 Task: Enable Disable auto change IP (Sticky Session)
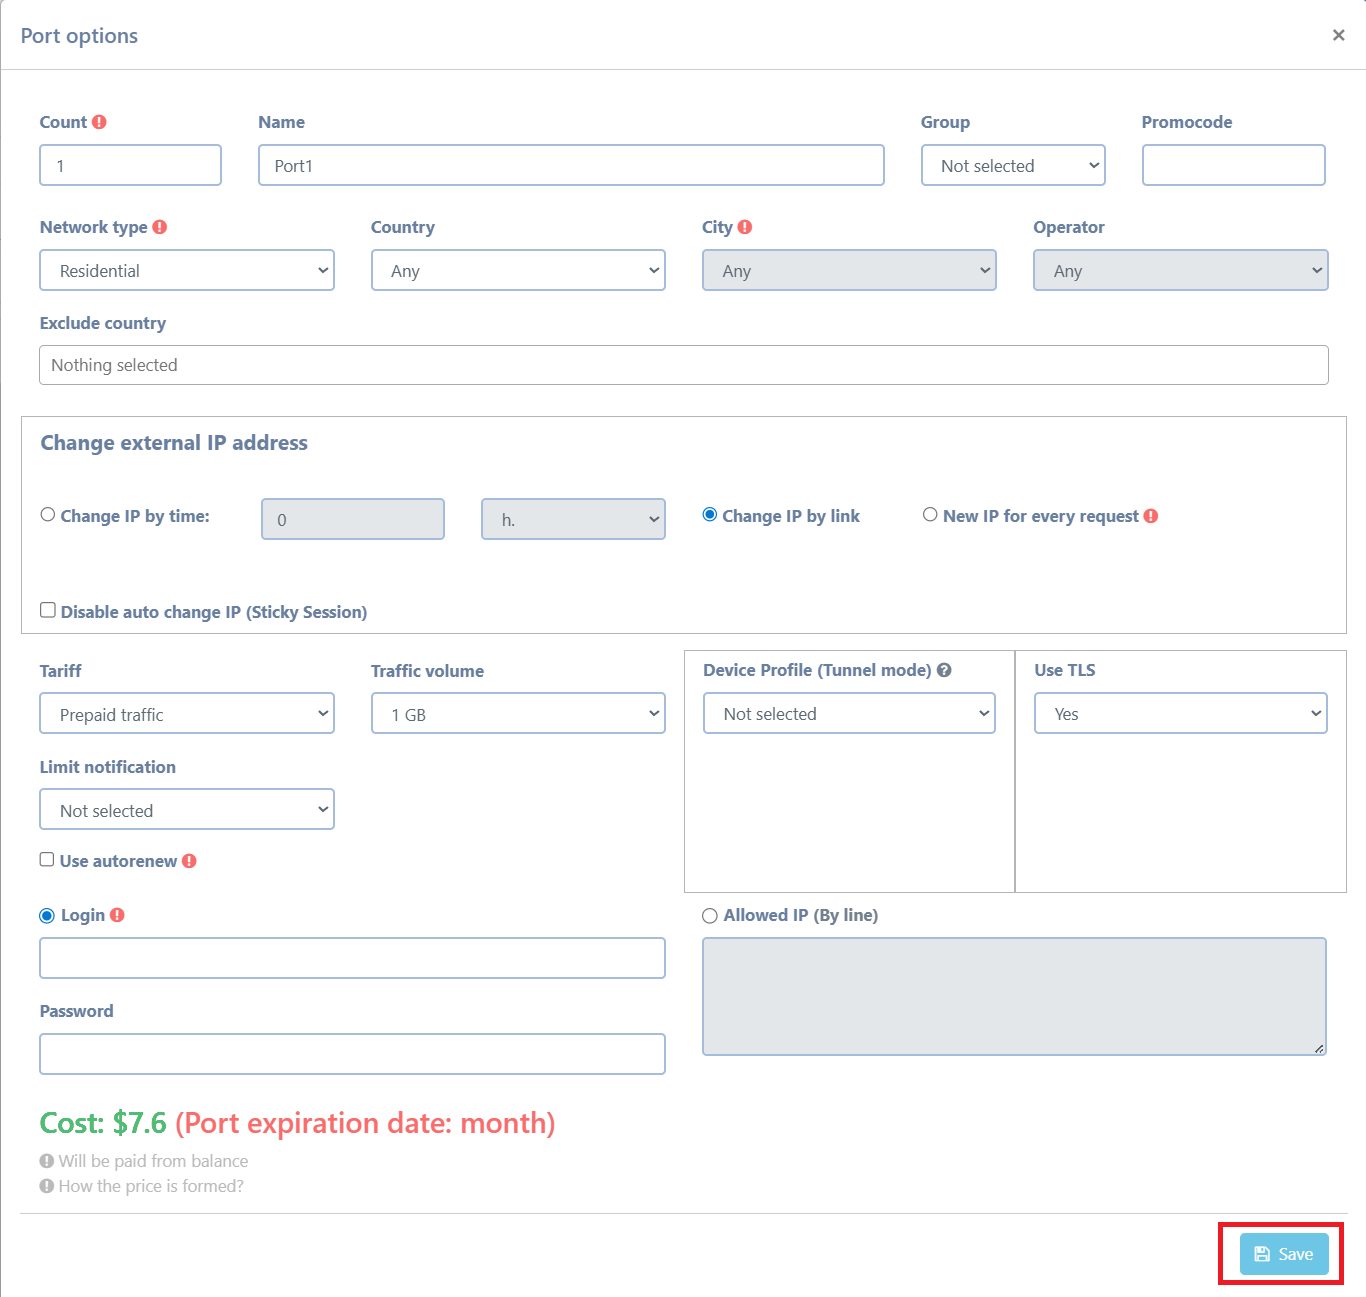point(47,609)
